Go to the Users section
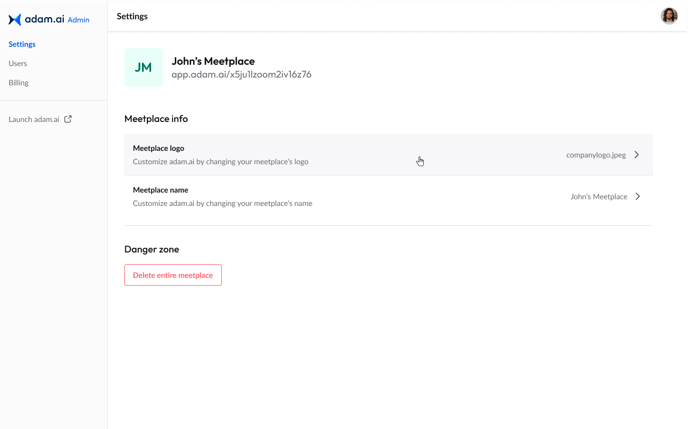This screenshot has width=688, height=429. (18, 63)
